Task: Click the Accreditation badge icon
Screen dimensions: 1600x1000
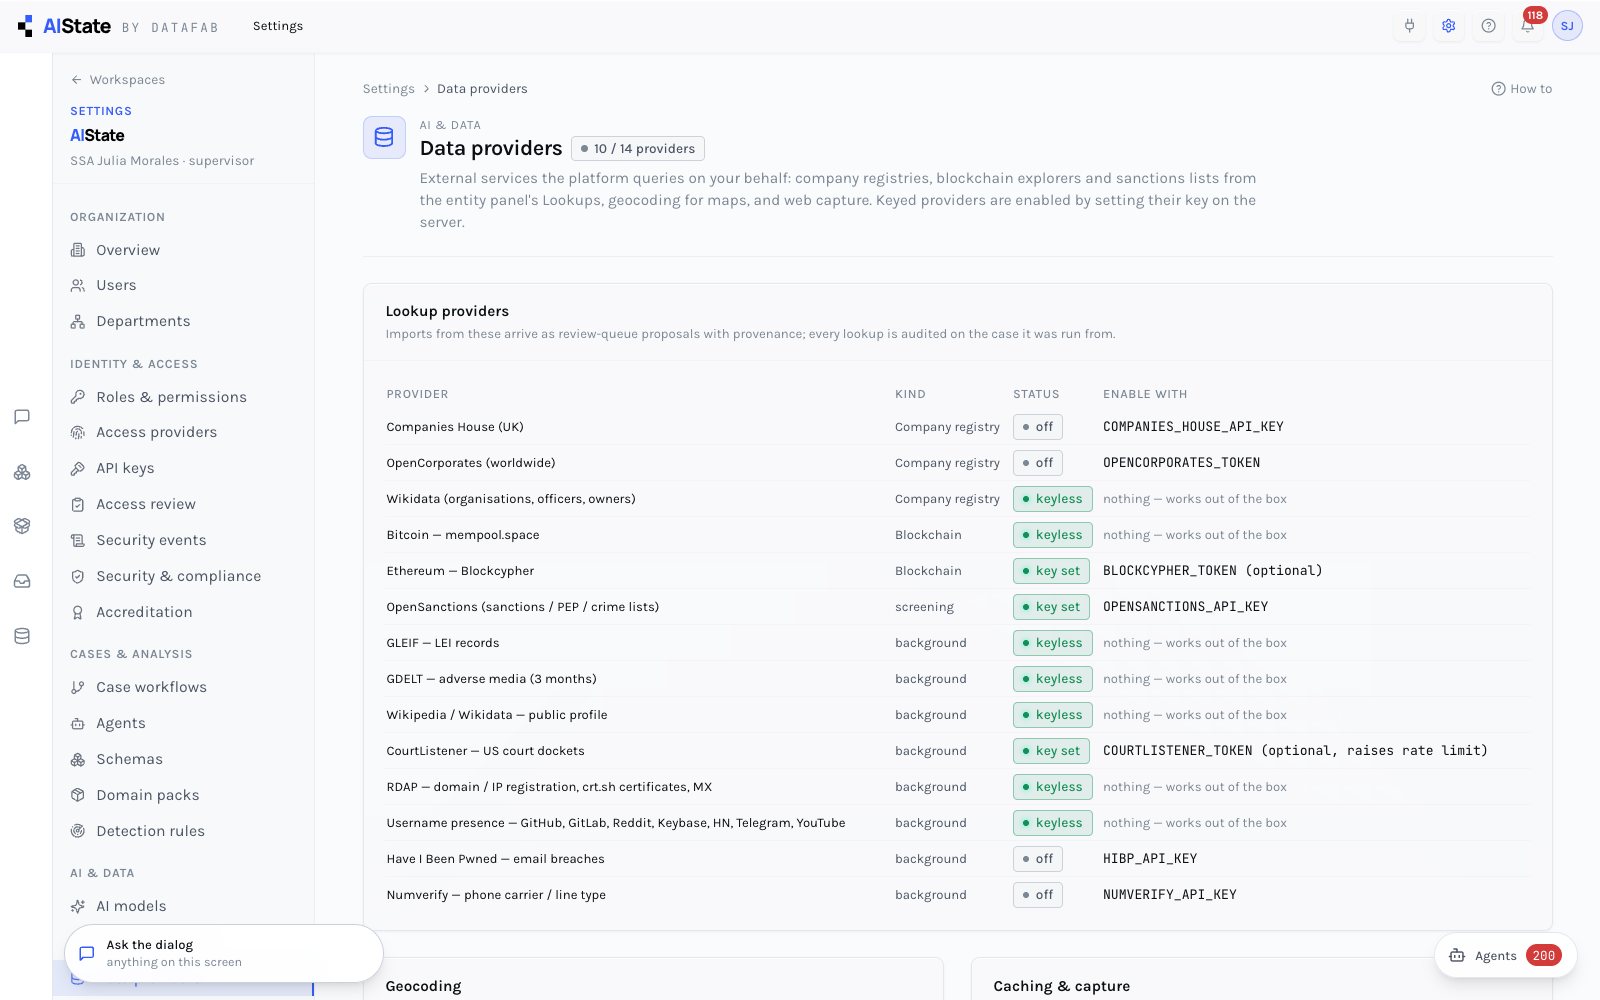Action: 78,613
